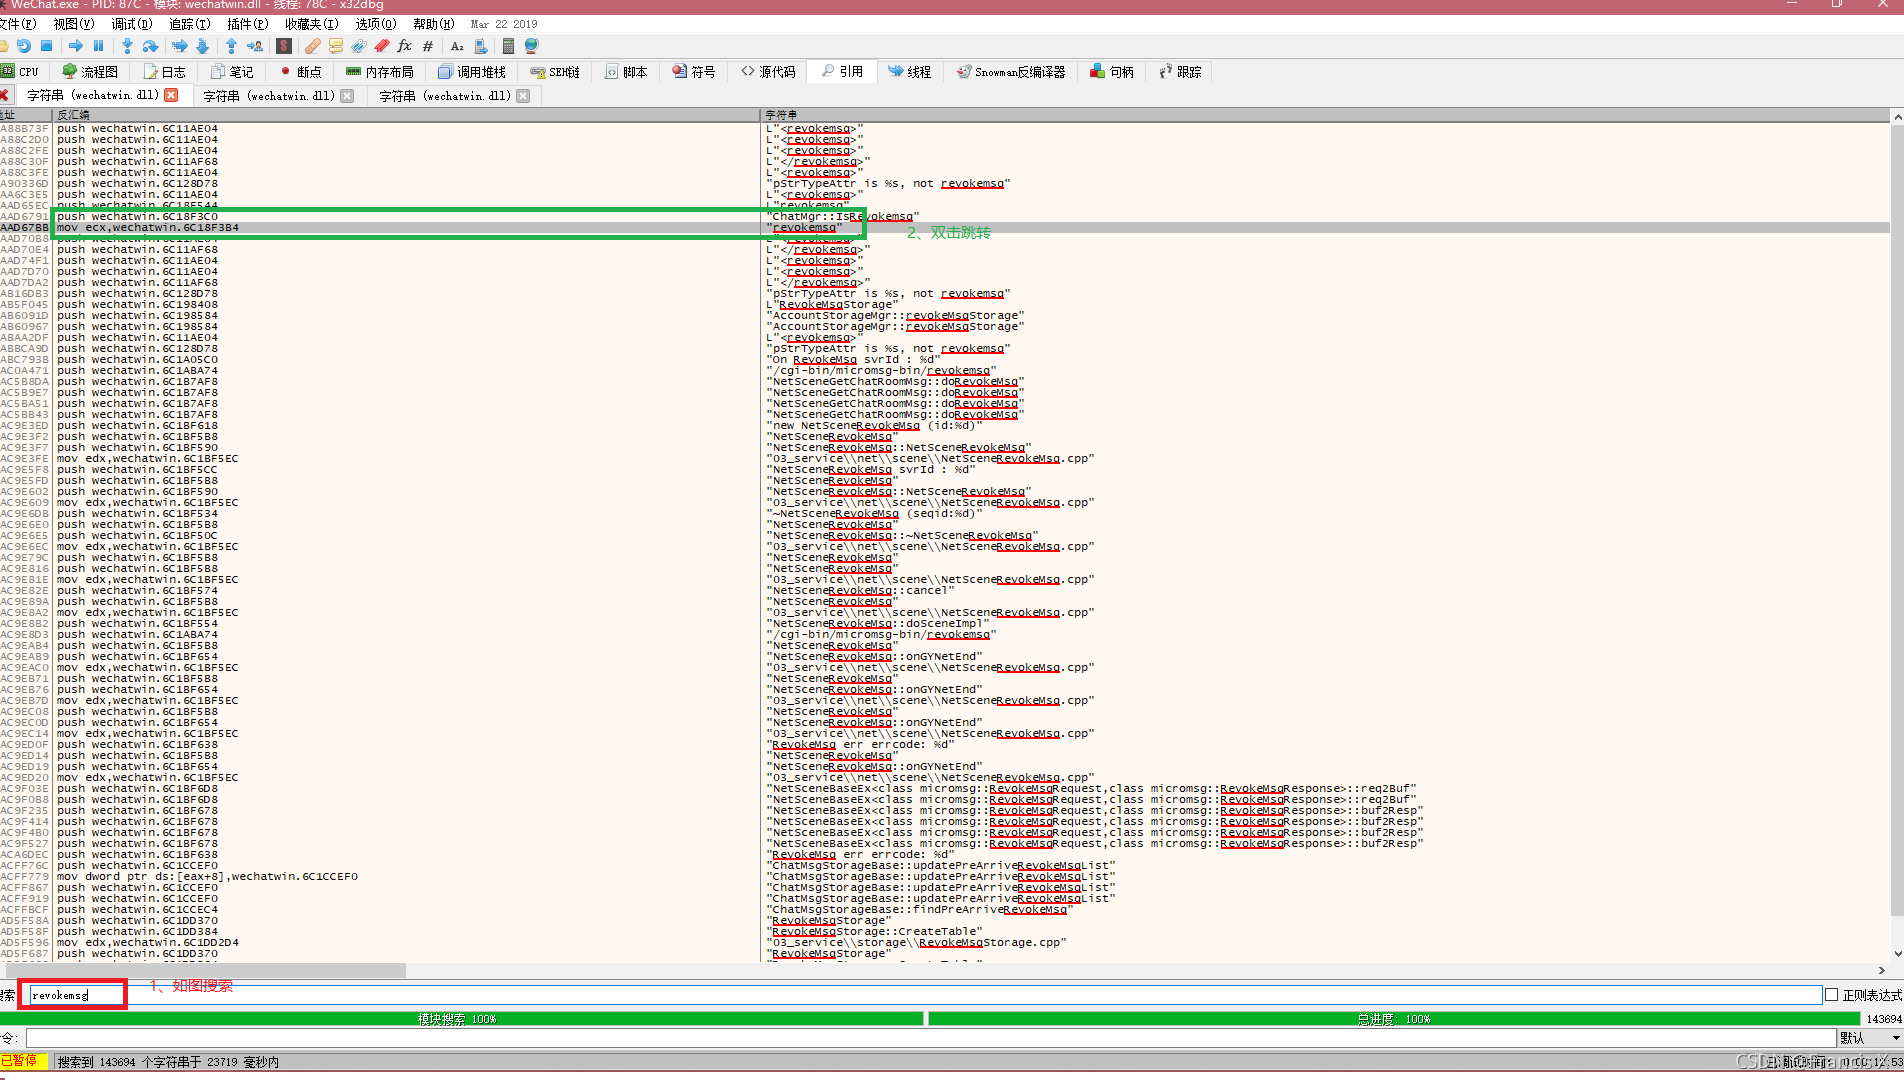Screen dimensions: 1904x1080
Task: Close the second 字符串 (wechatwin.dll) sub-tab
Action: 347,96
